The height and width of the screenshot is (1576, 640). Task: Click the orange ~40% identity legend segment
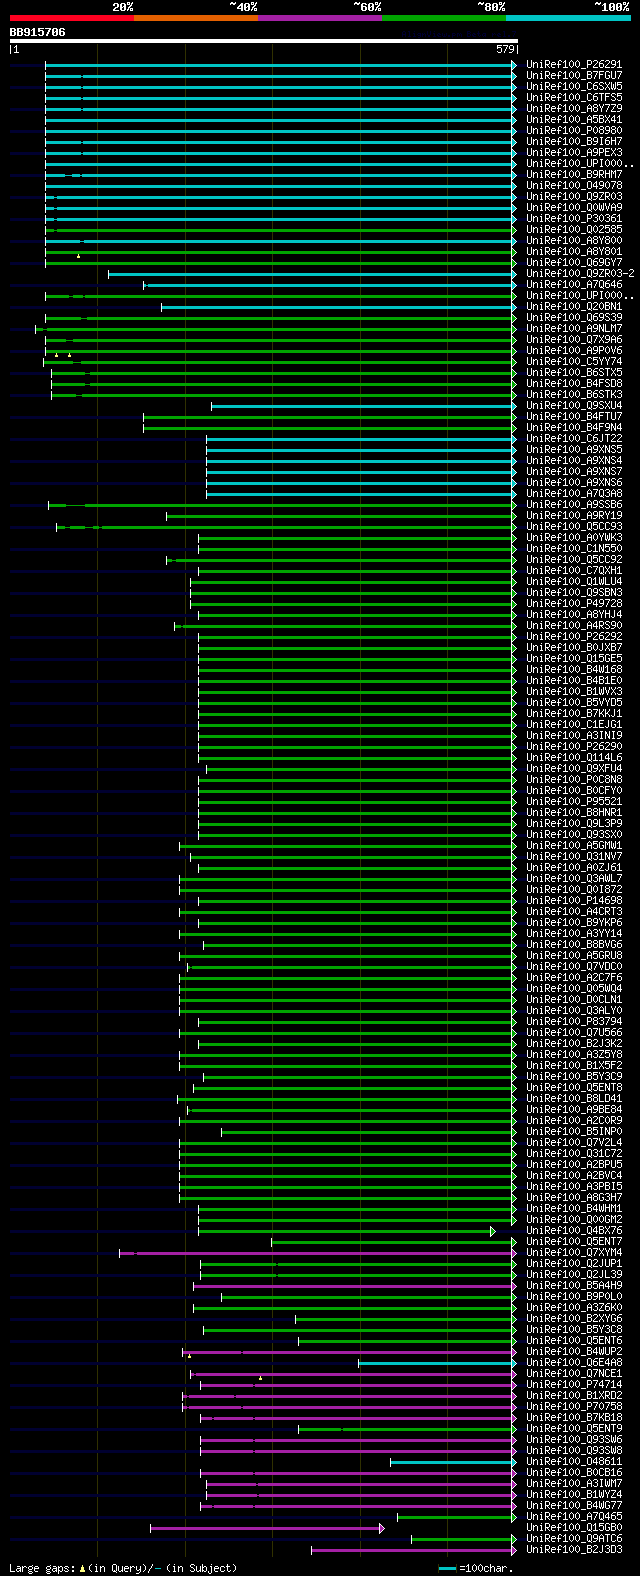click(x=195, y=18)
